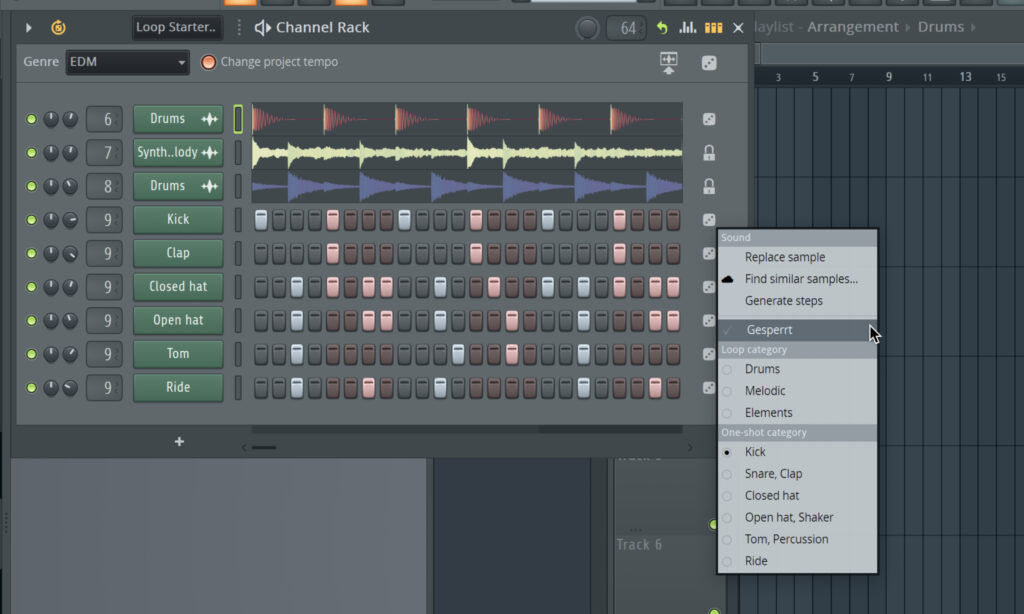Screen dimensions: 1024x614
Task: Click the first step of Kick row
Action: click(261, 220)
